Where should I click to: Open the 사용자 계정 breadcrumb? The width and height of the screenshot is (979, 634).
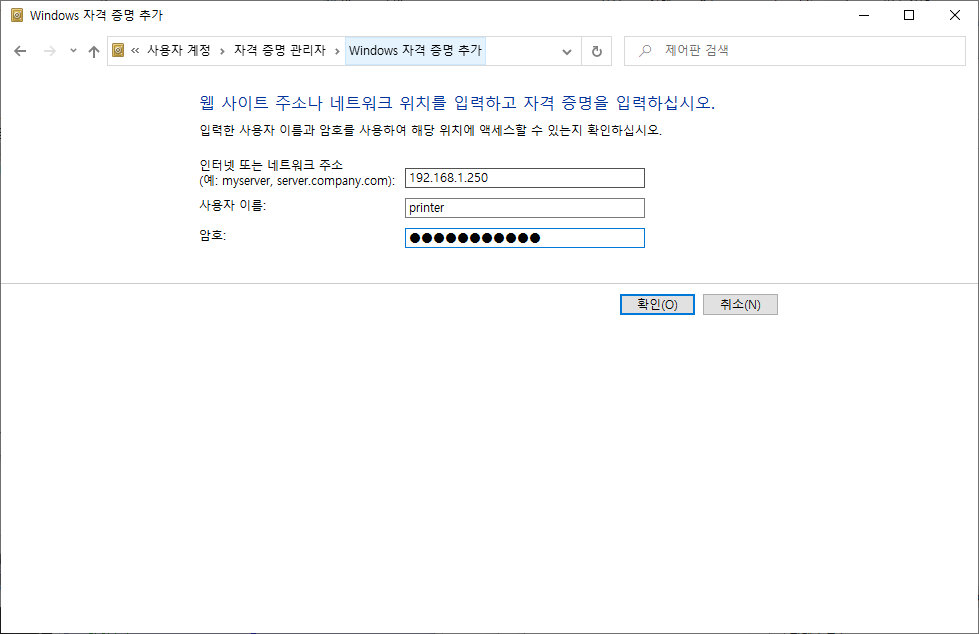pyautogui.click(x=179, y=51)
